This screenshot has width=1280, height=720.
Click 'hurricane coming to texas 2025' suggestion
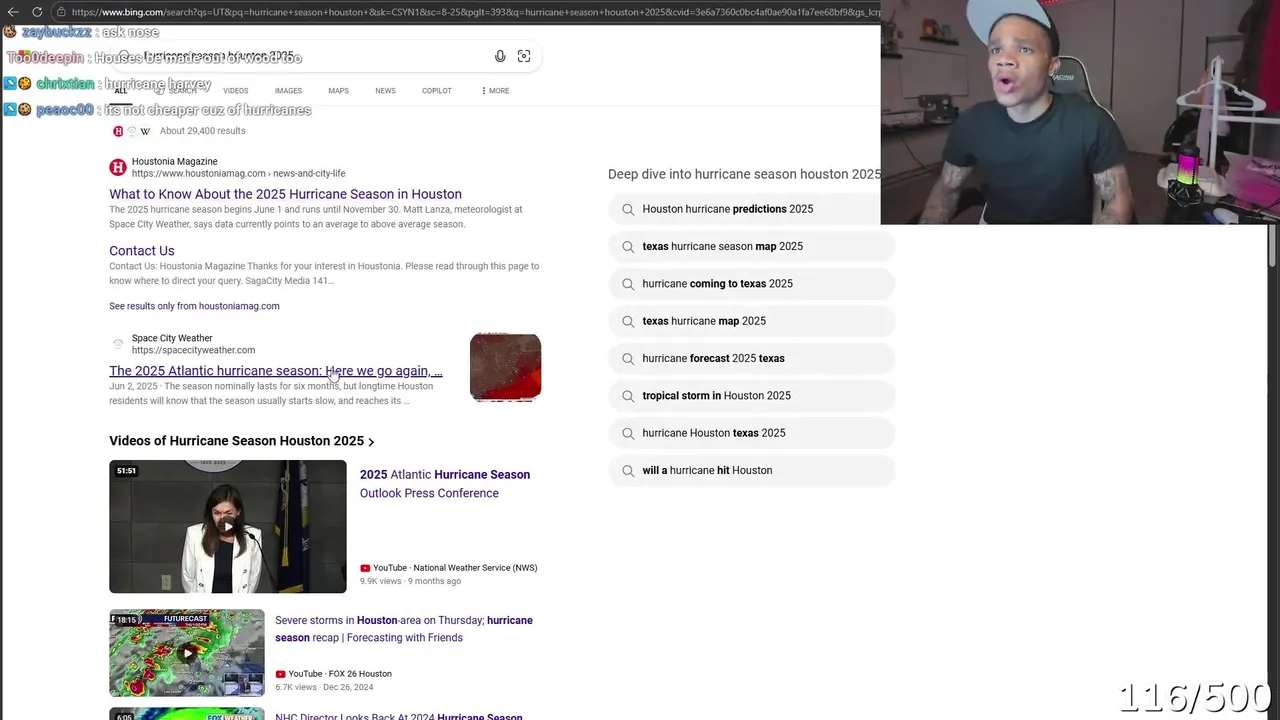[x=750, y=284]
